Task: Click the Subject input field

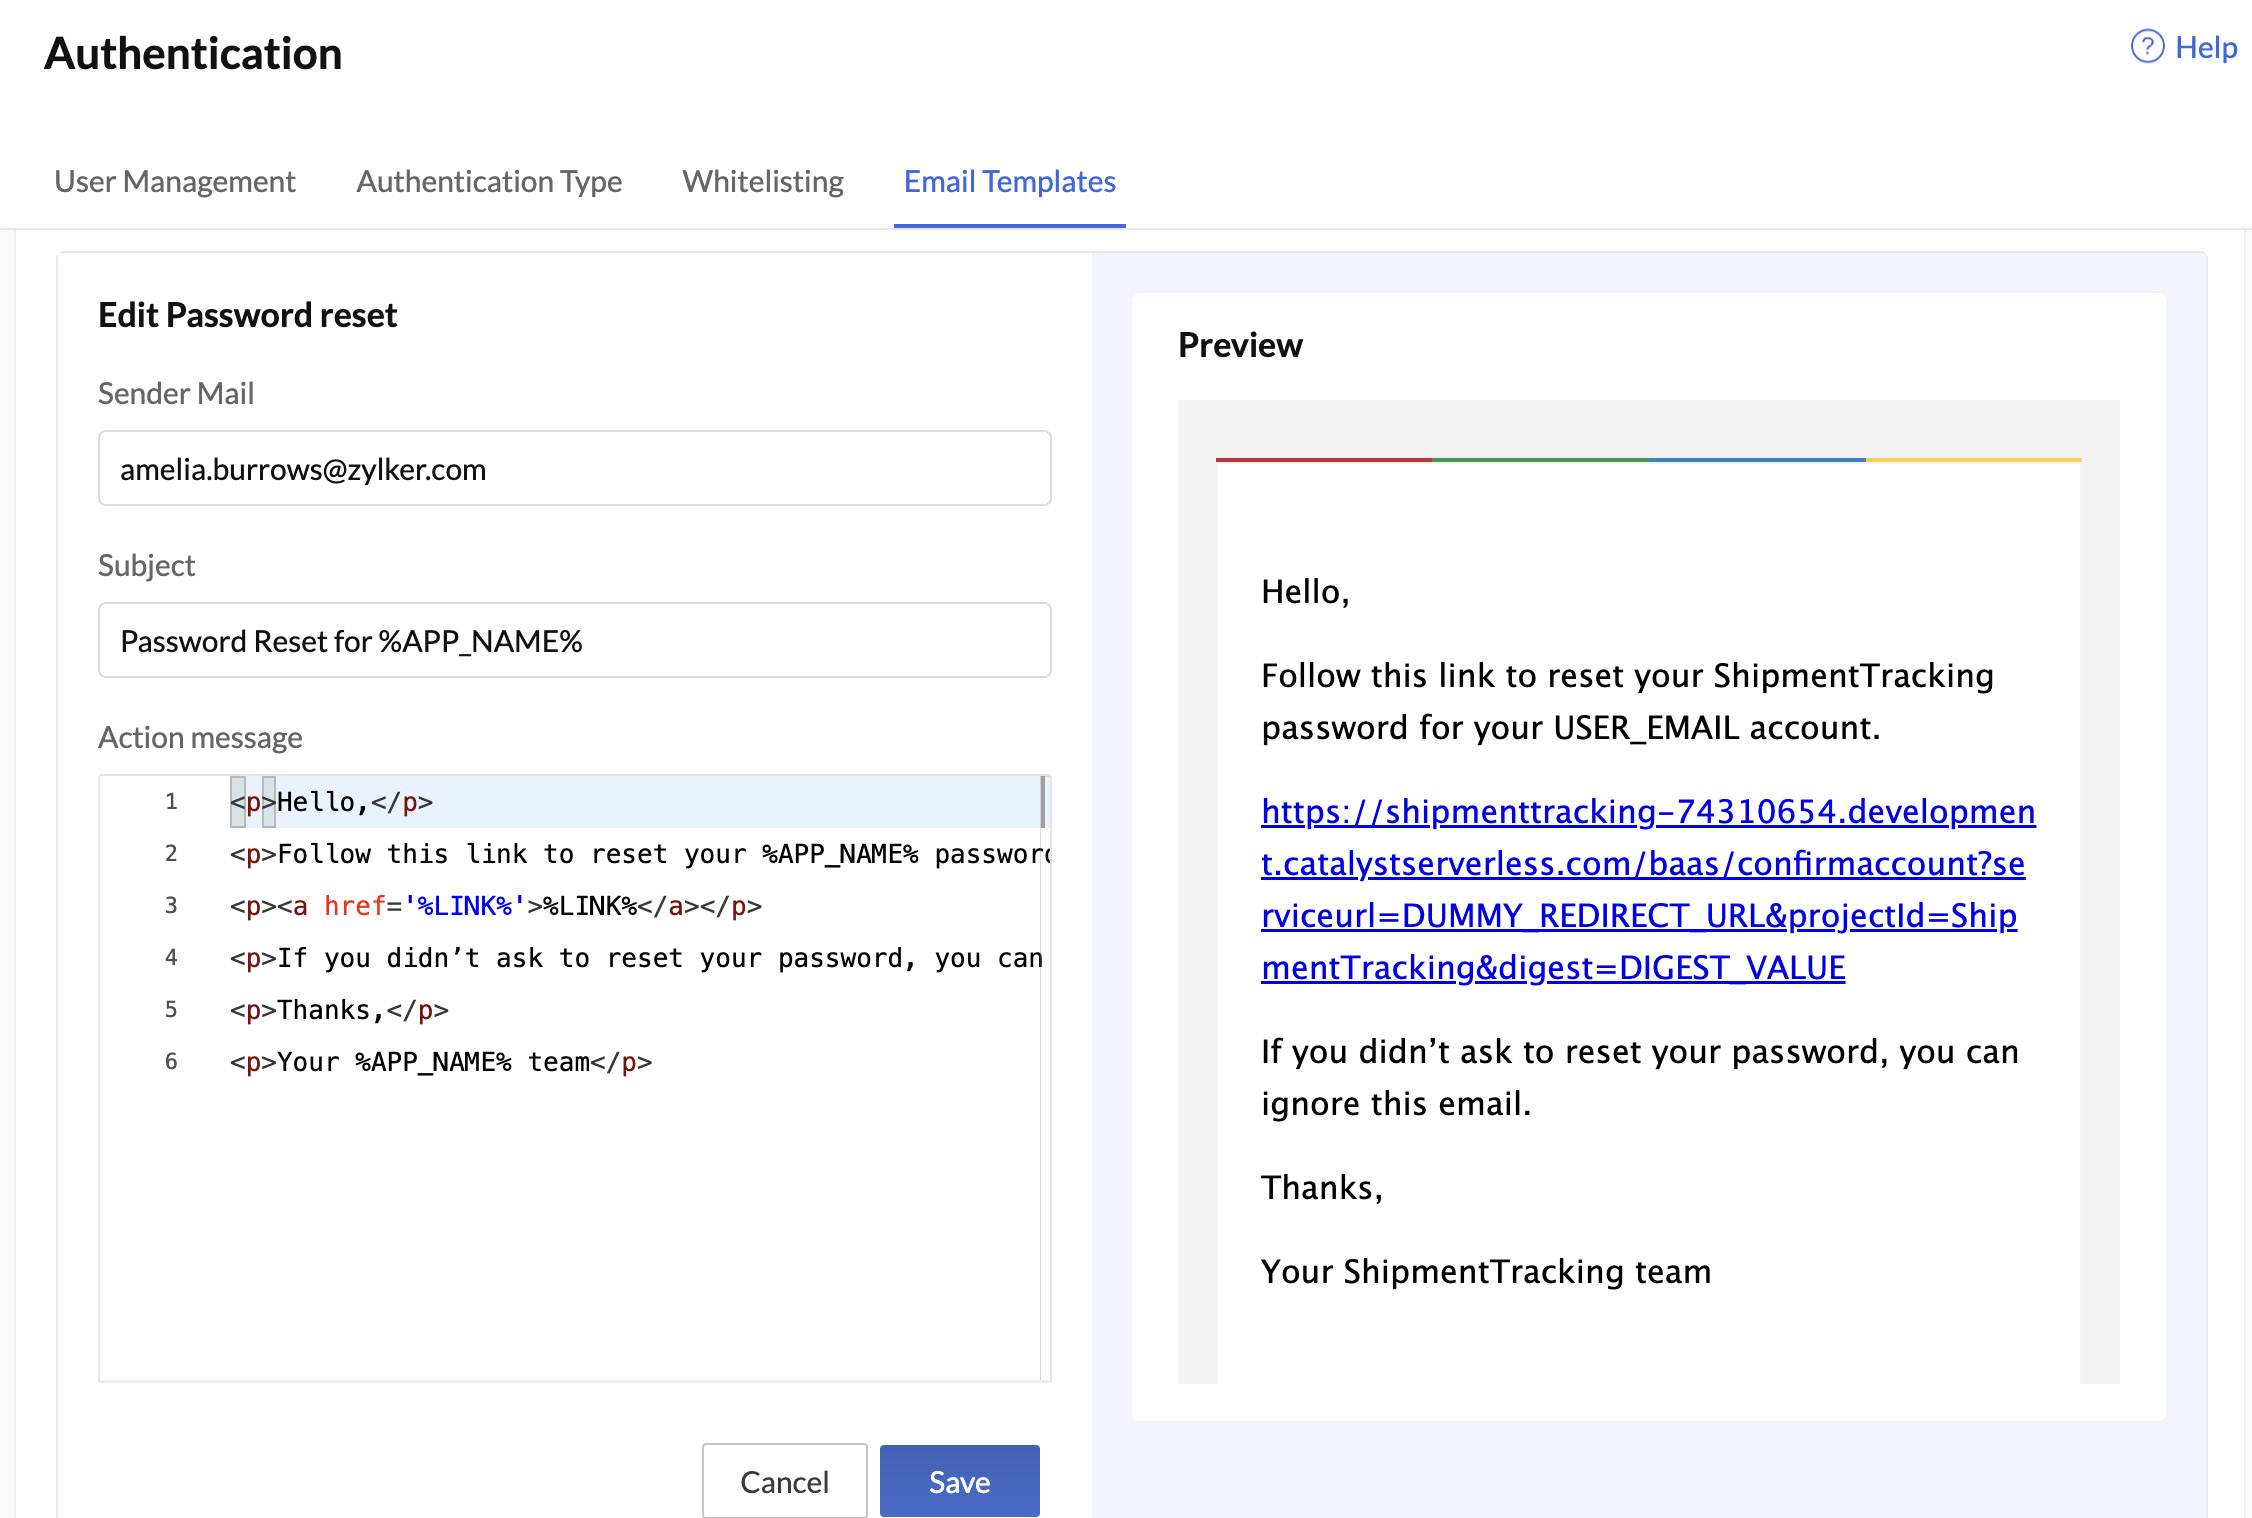Action: (574, 639)
